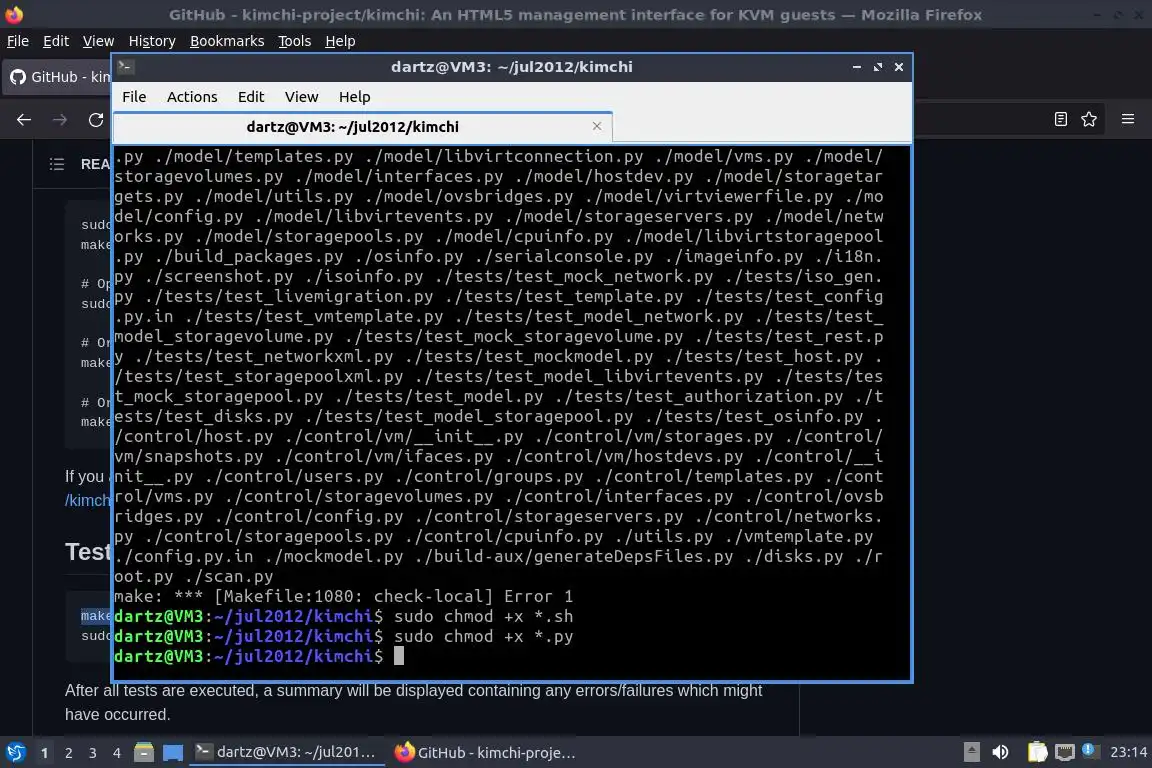Viewport: 1152px width, 768px height.
Task: Switch to workspace 2
Action: coord(68,753)
